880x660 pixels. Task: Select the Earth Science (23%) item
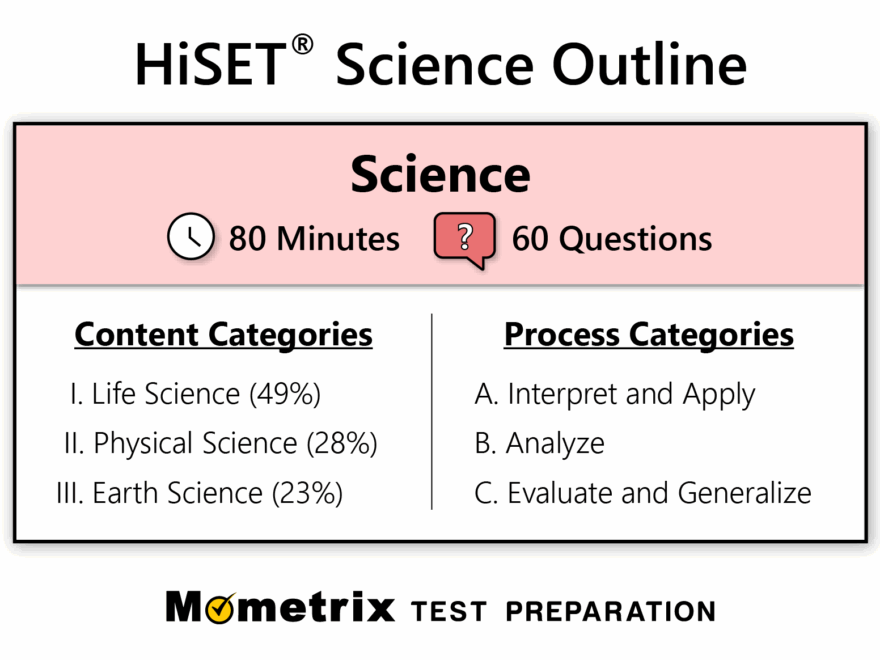199,493
